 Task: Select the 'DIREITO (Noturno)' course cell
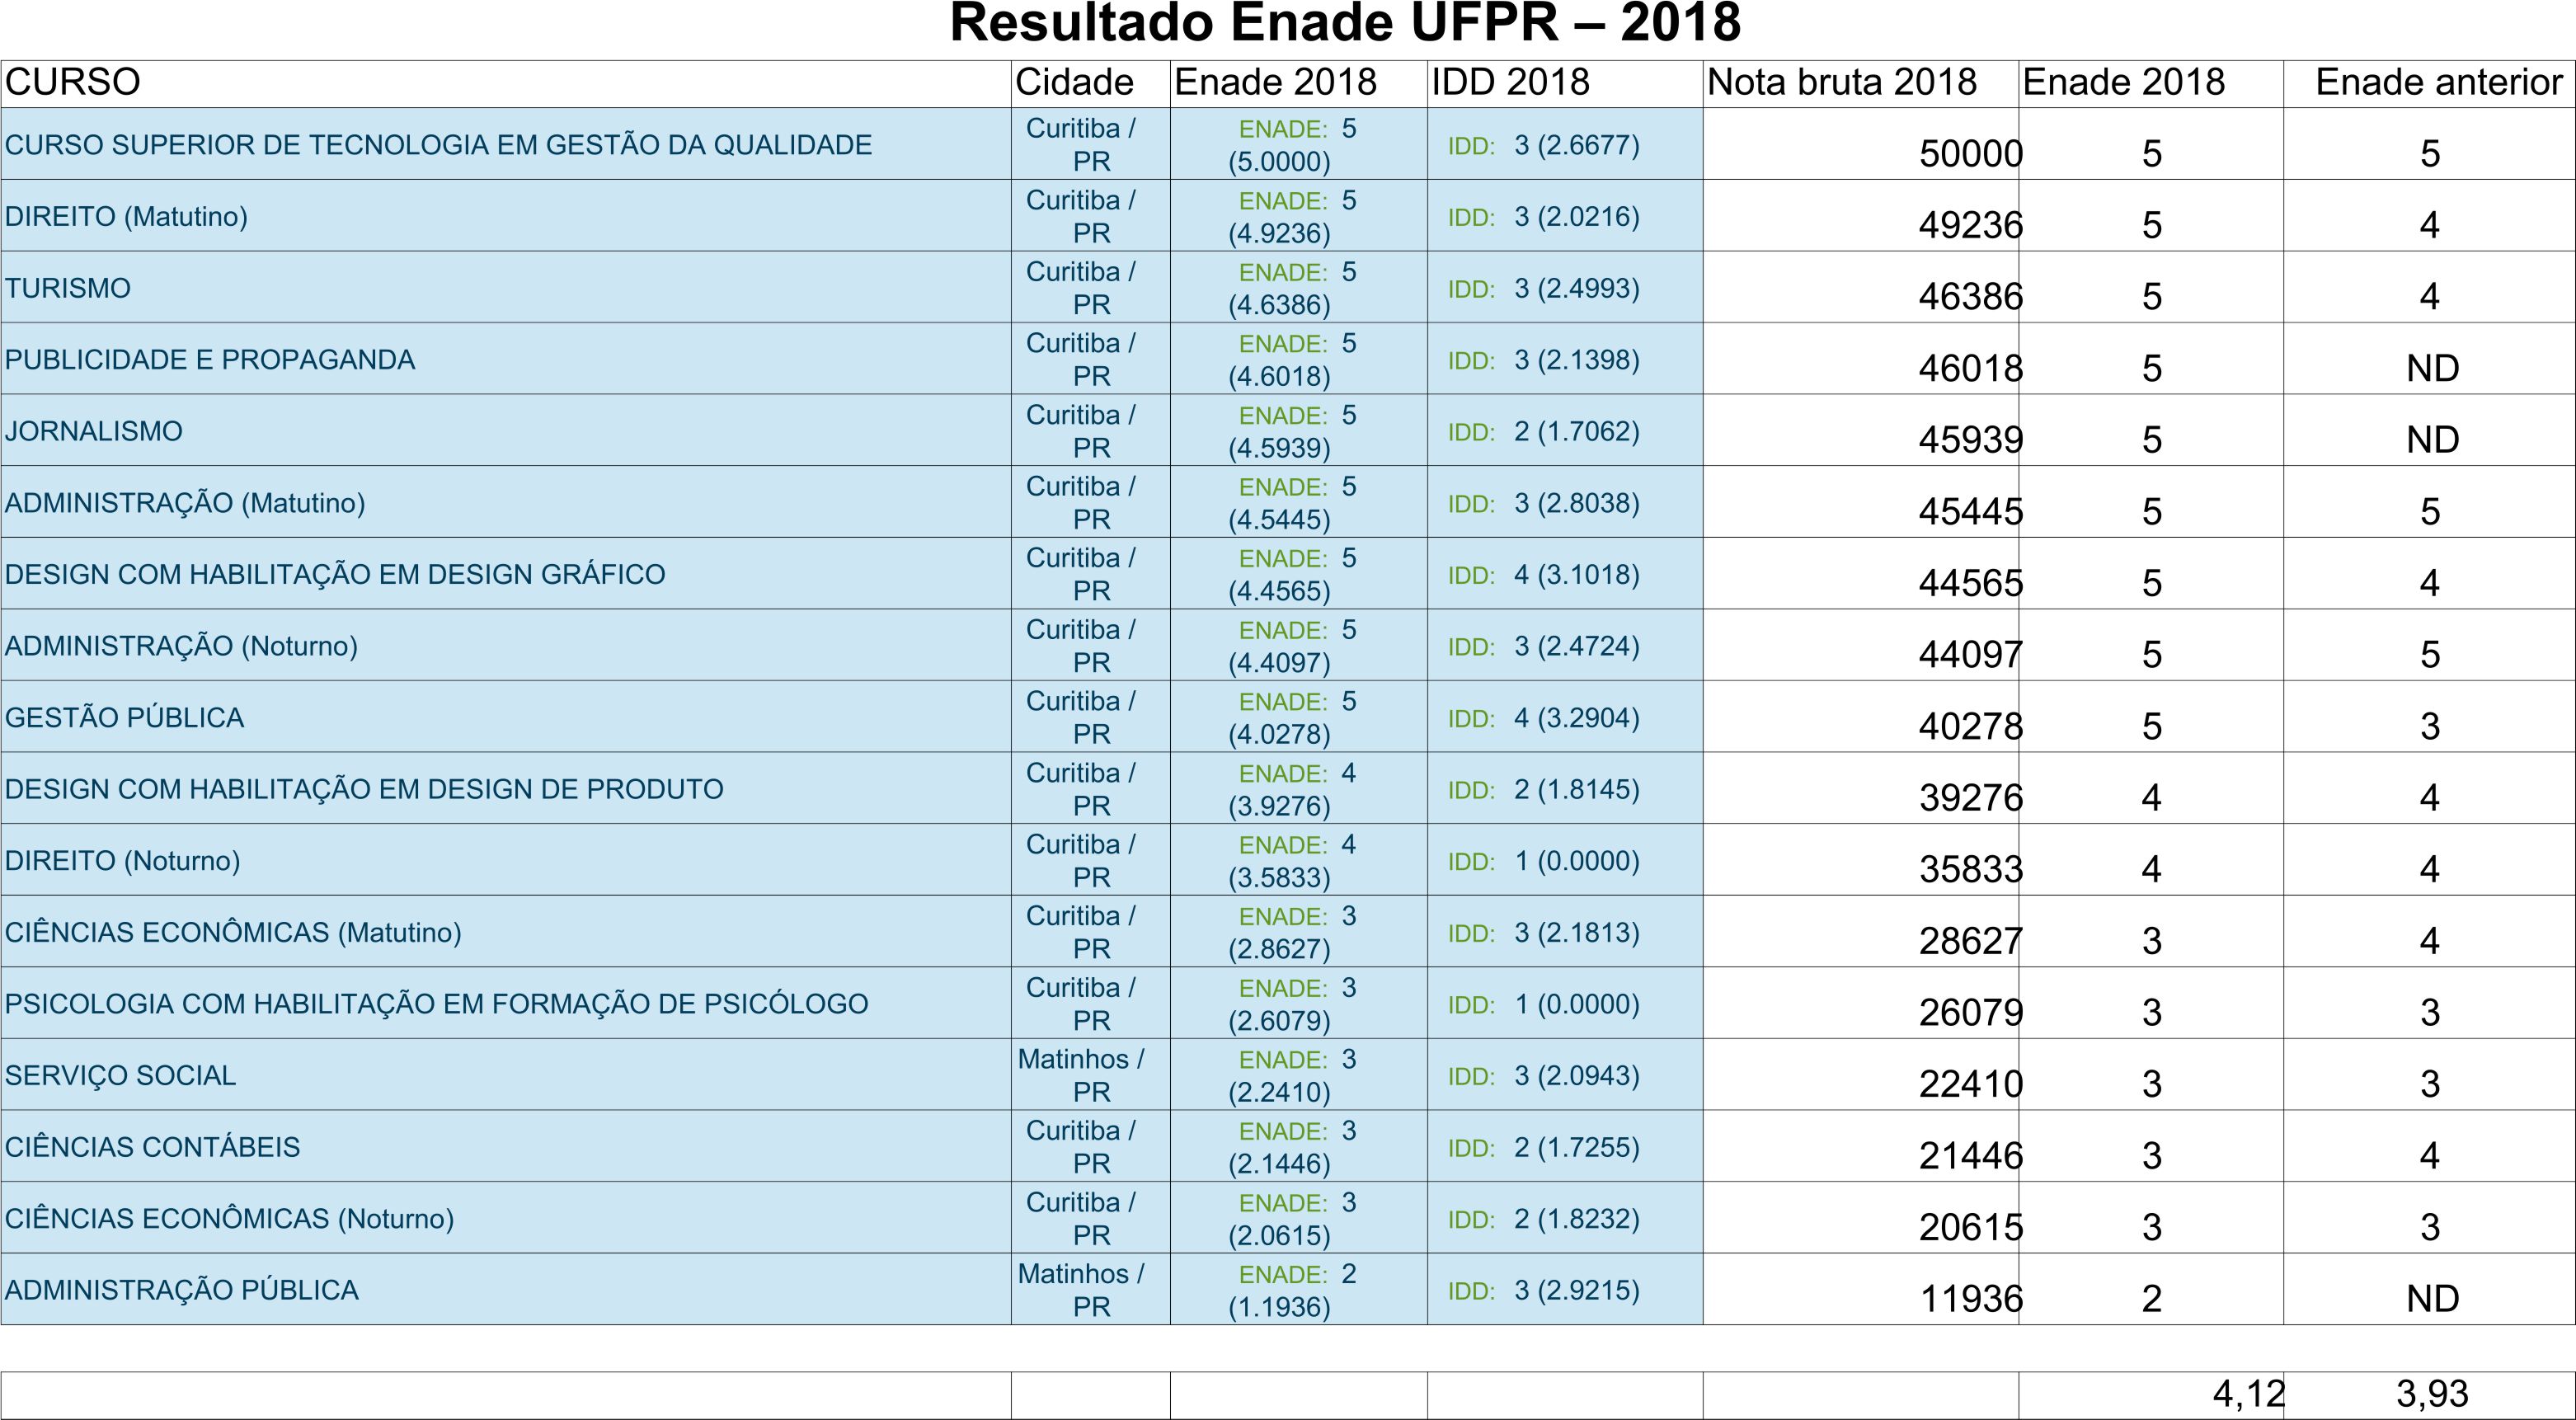506,860
